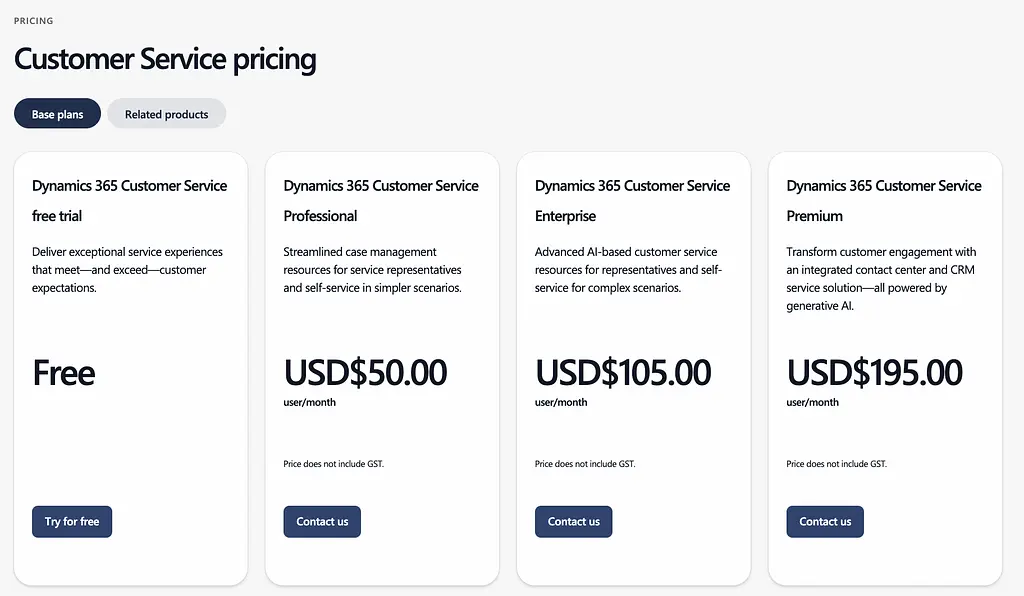Click Contact us under Premium plan

tap(825, 522)
